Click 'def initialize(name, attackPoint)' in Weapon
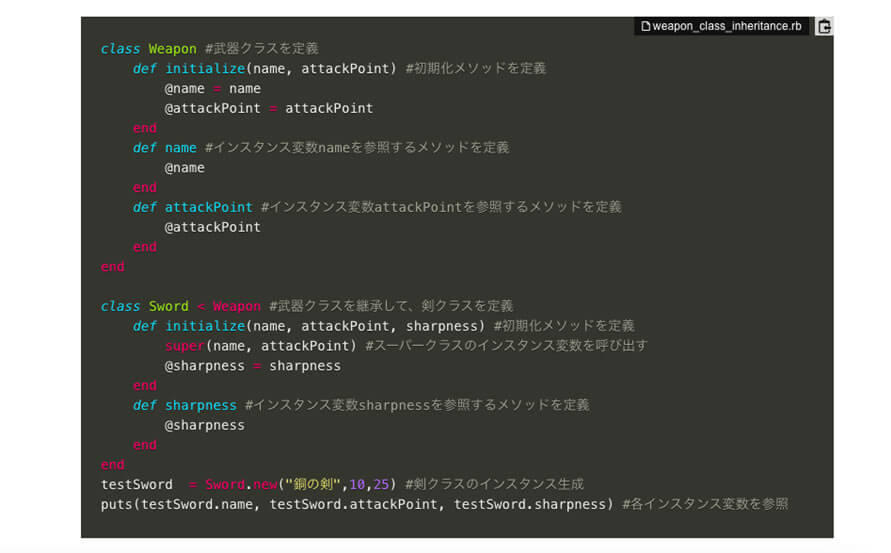Screen dimensions: 891x553 coord(264,69)
